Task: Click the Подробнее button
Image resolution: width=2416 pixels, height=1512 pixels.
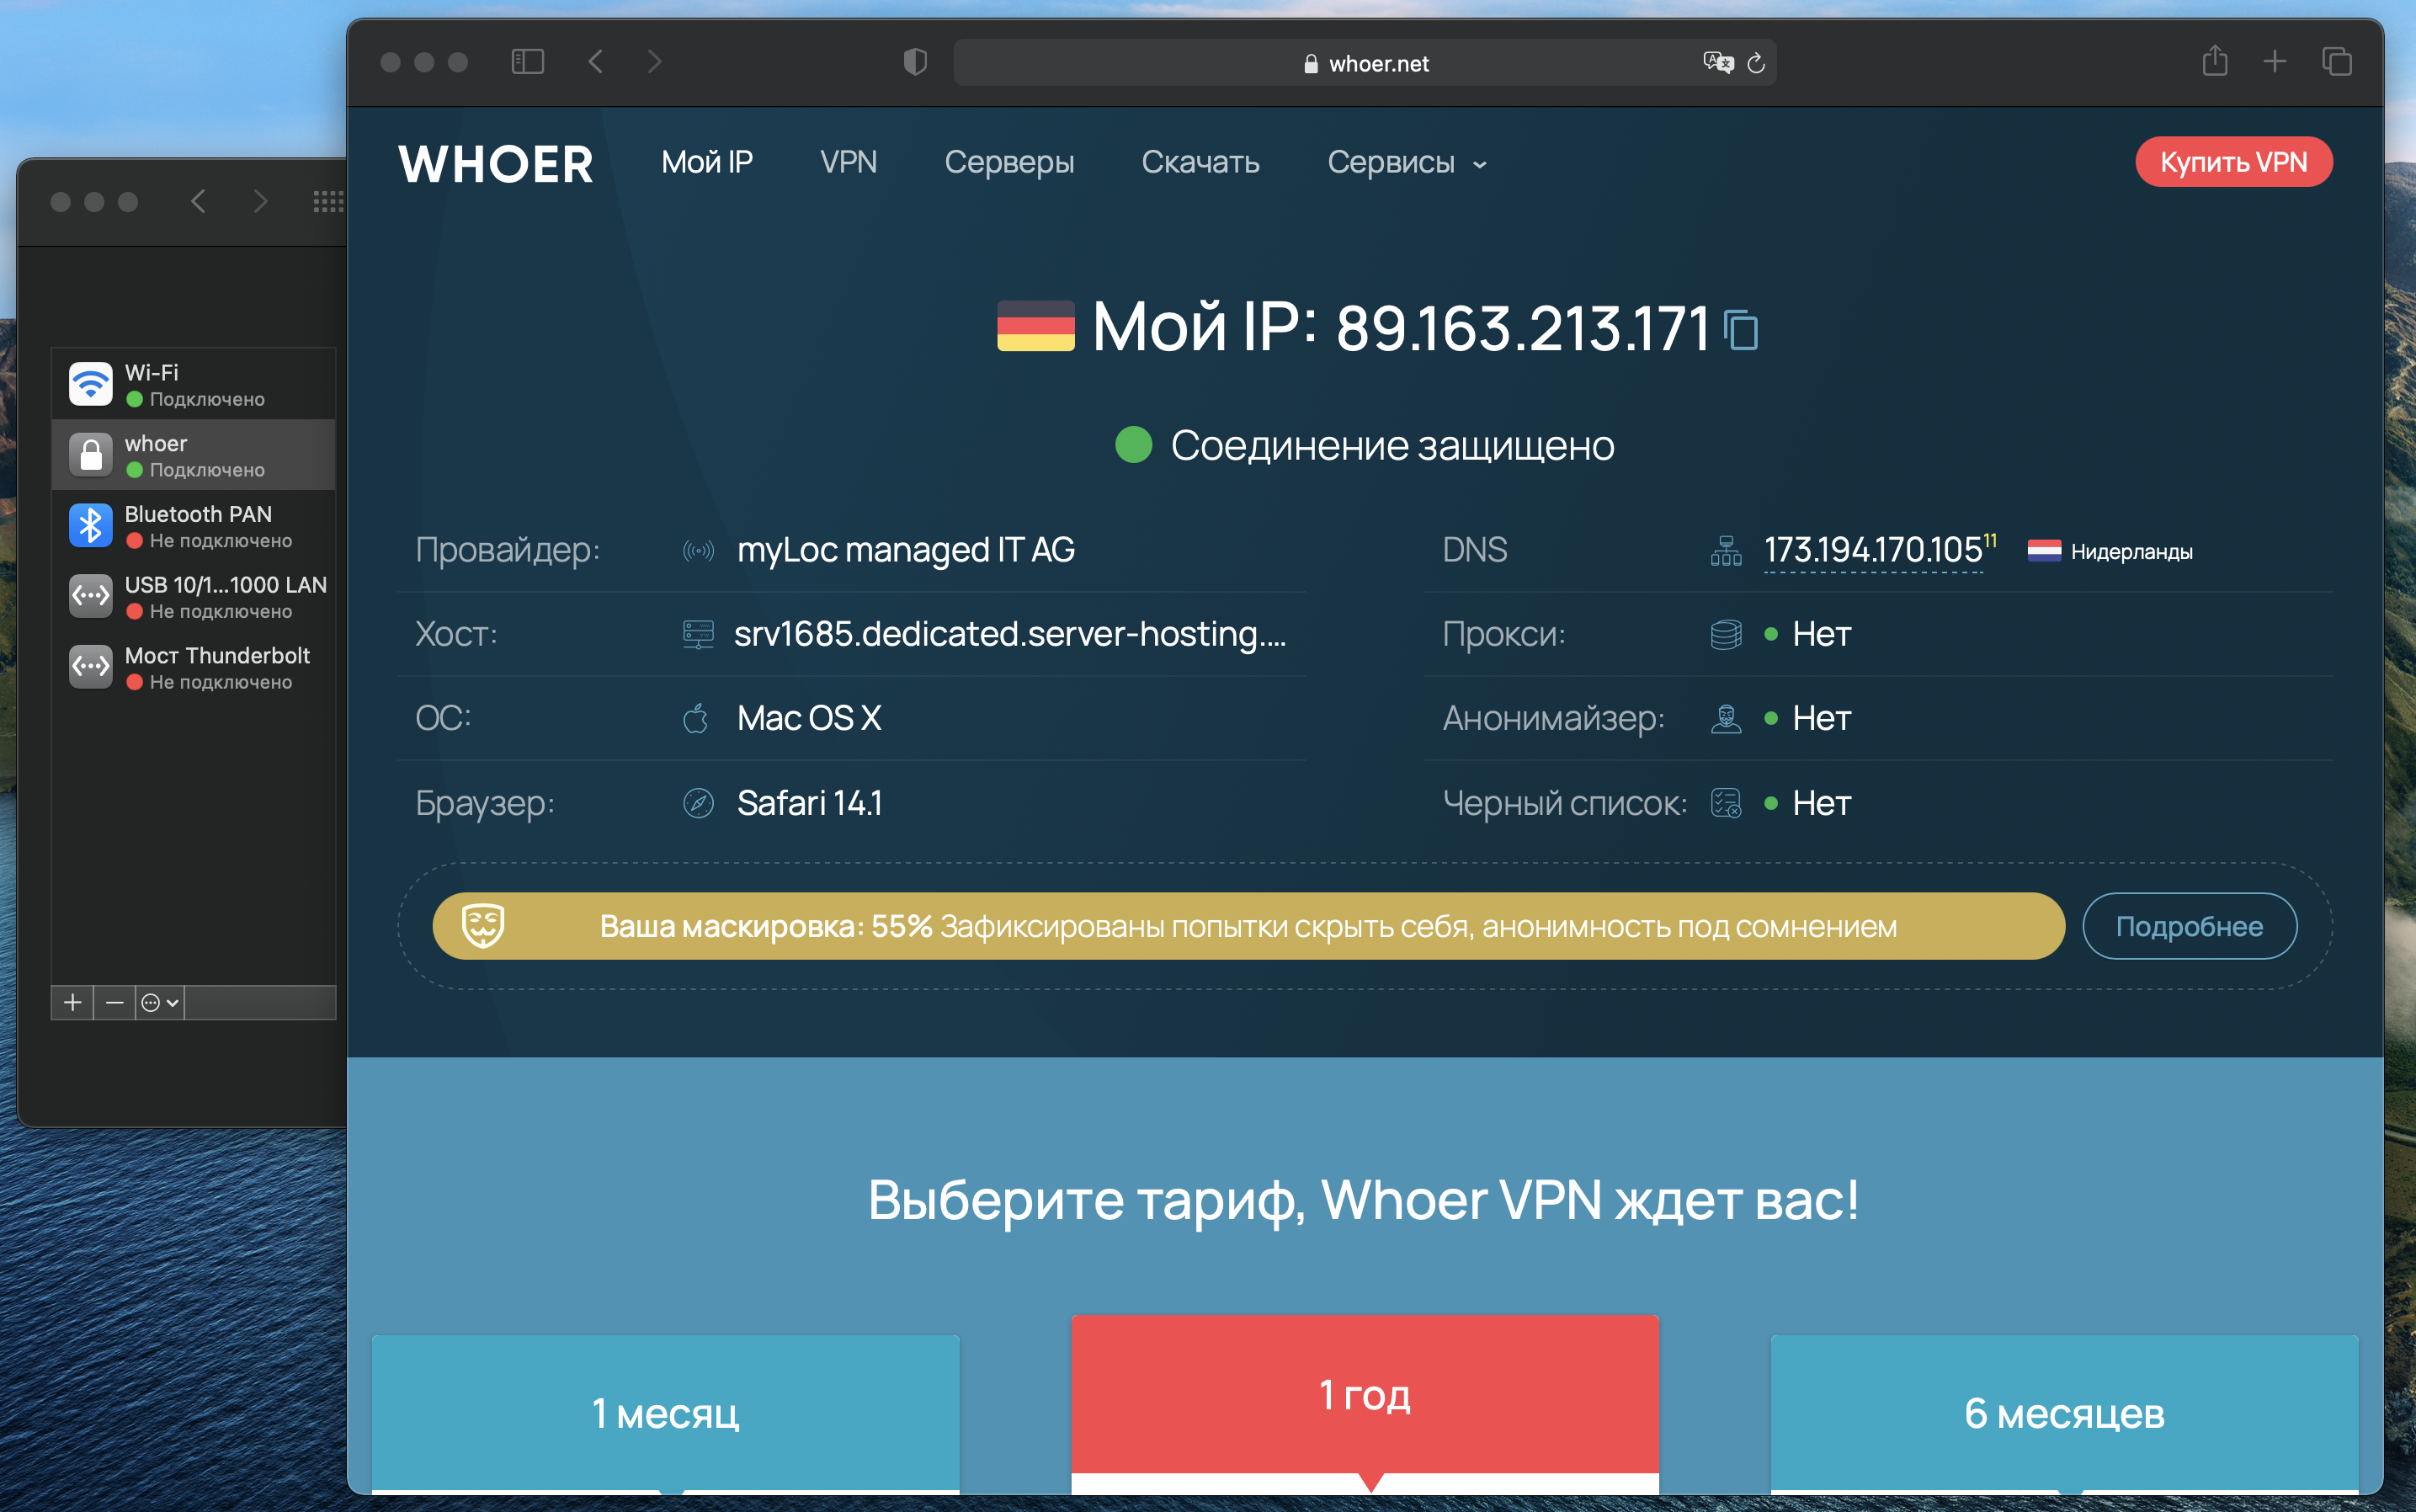Action: click(x=2189, y=926)
